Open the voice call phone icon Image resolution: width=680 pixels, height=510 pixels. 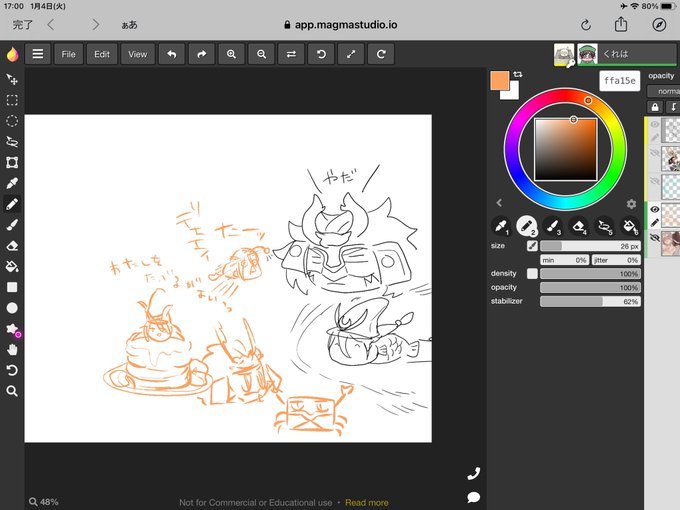click(x=474, y=474)
